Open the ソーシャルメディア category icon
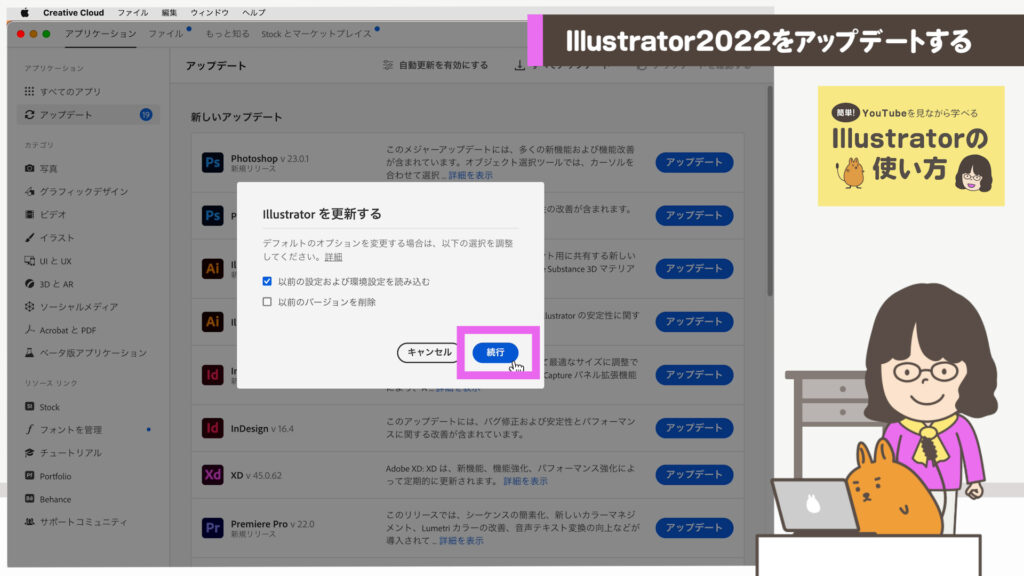Viewport: 1024px width, 576px height. coord(29,306)
